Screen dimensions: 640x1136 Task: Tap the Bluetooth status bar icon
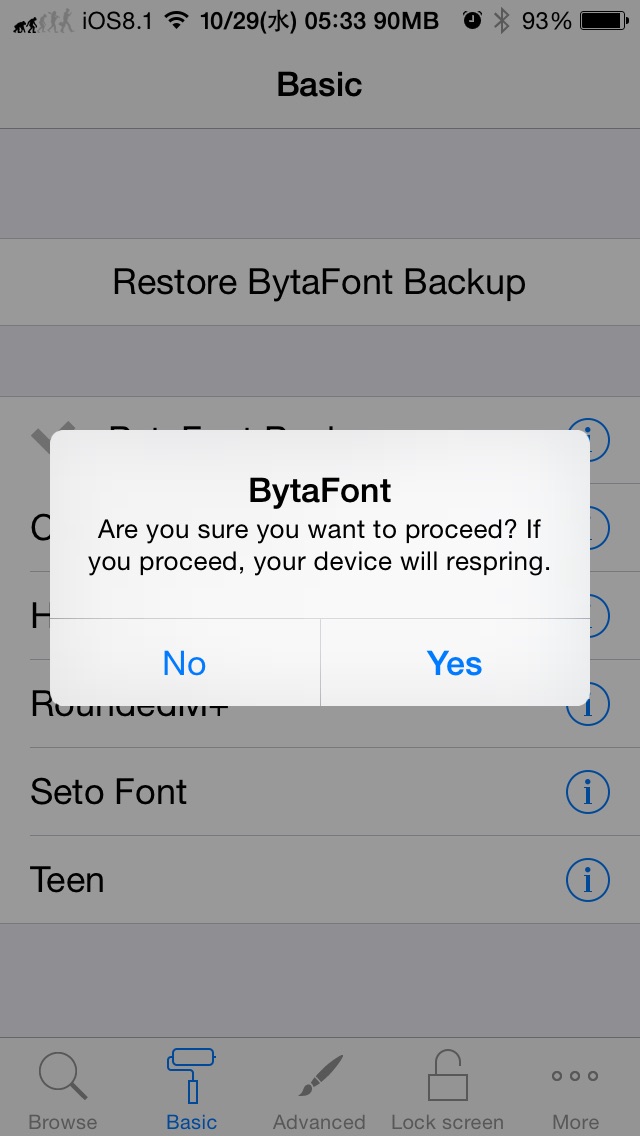click(x=502, y=20)
